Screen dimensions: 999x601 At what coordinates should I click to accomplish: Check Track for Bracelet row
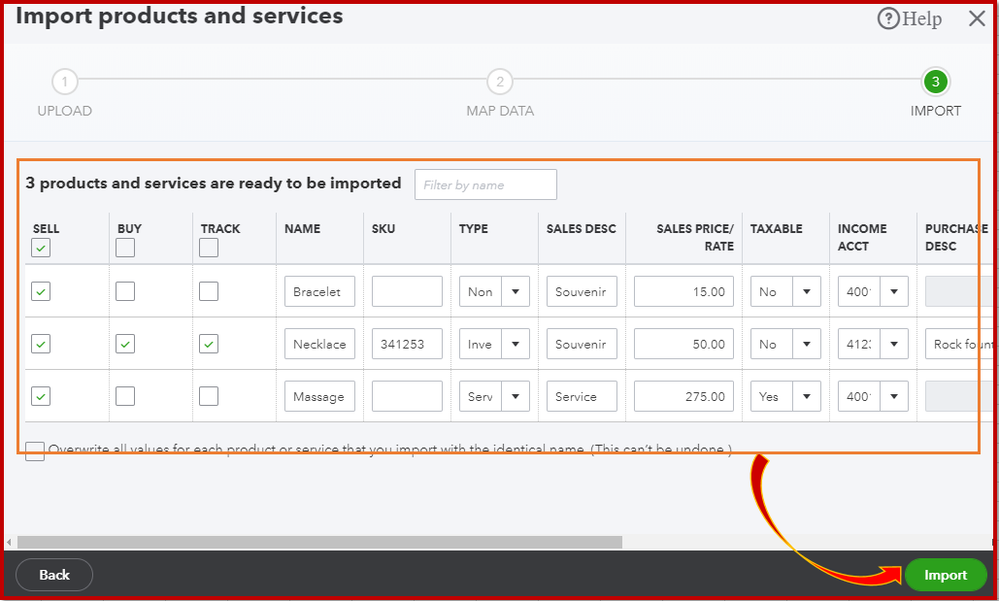[208, 292]
